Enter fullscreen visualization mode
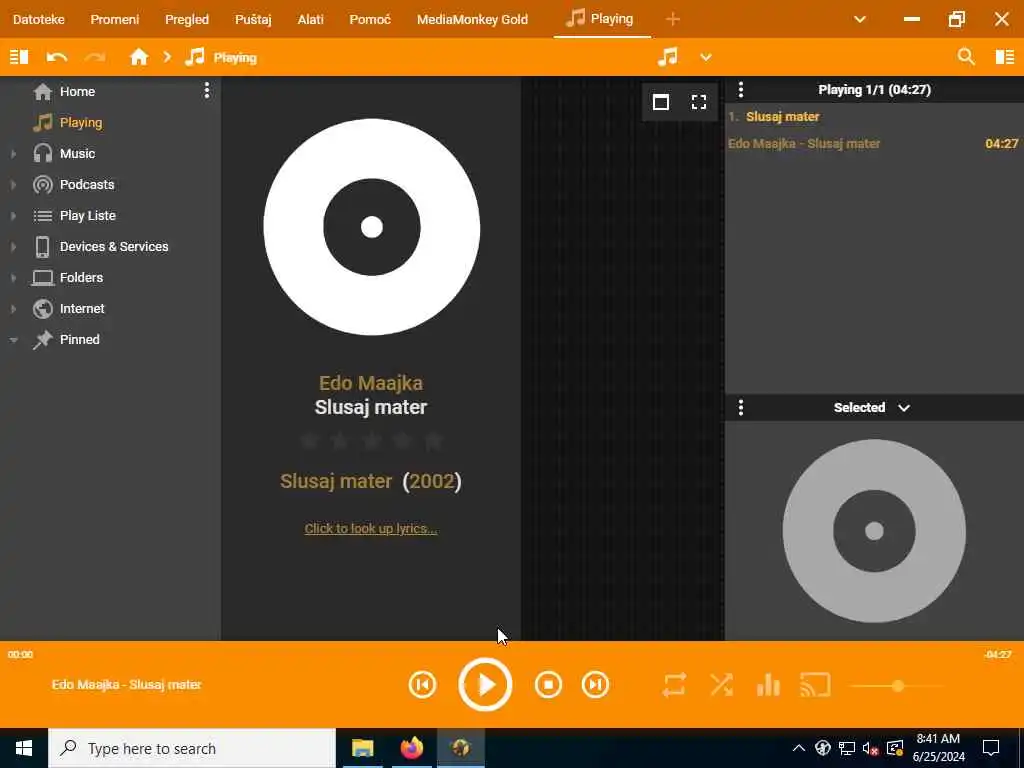 coord(699,102)
